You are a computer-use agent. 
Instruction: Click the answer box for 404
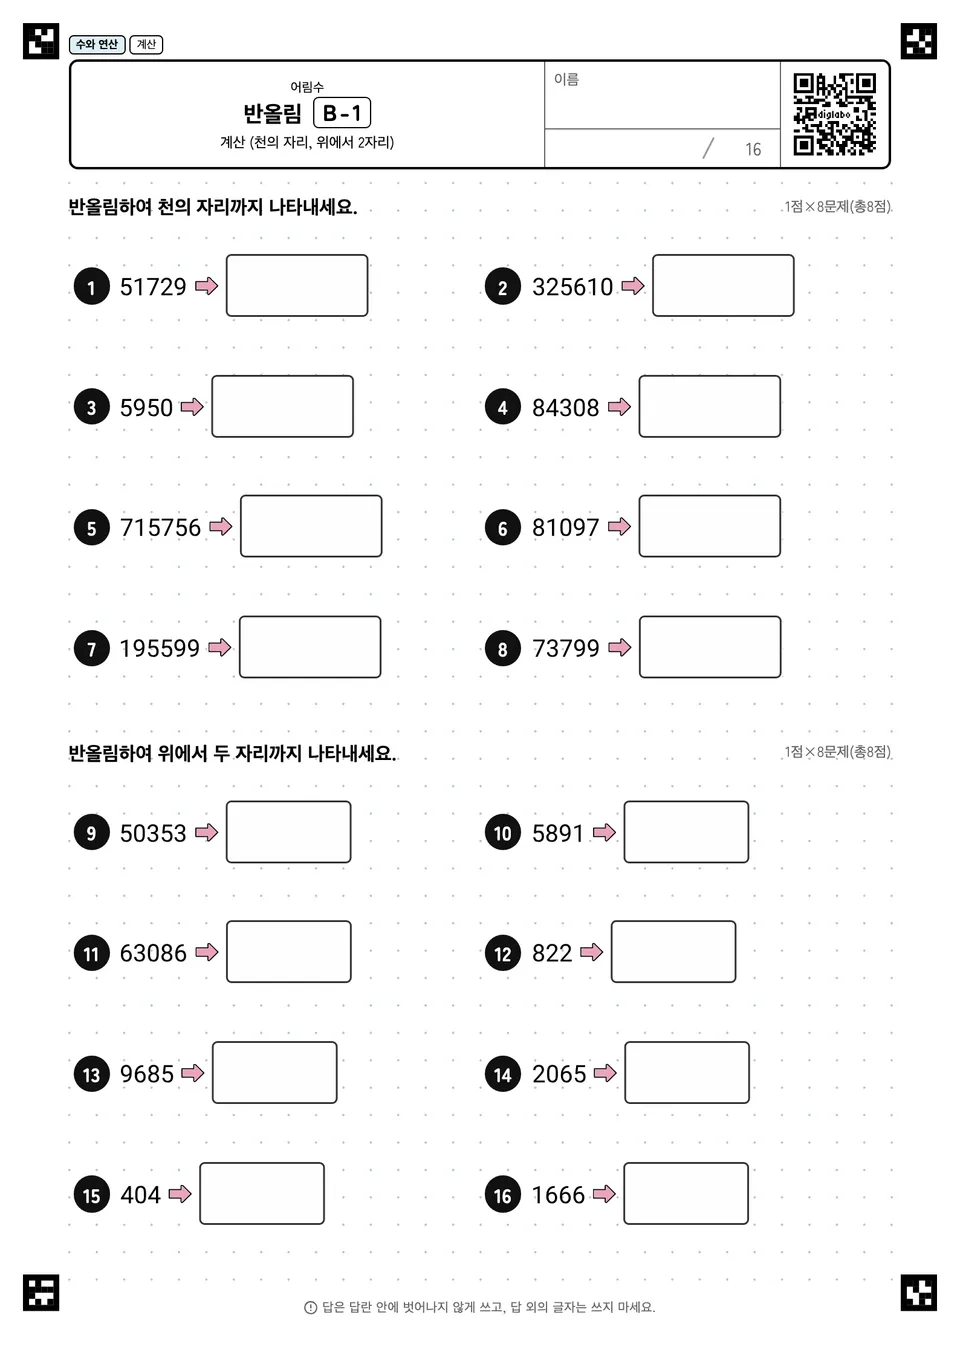coord(262,1193)
